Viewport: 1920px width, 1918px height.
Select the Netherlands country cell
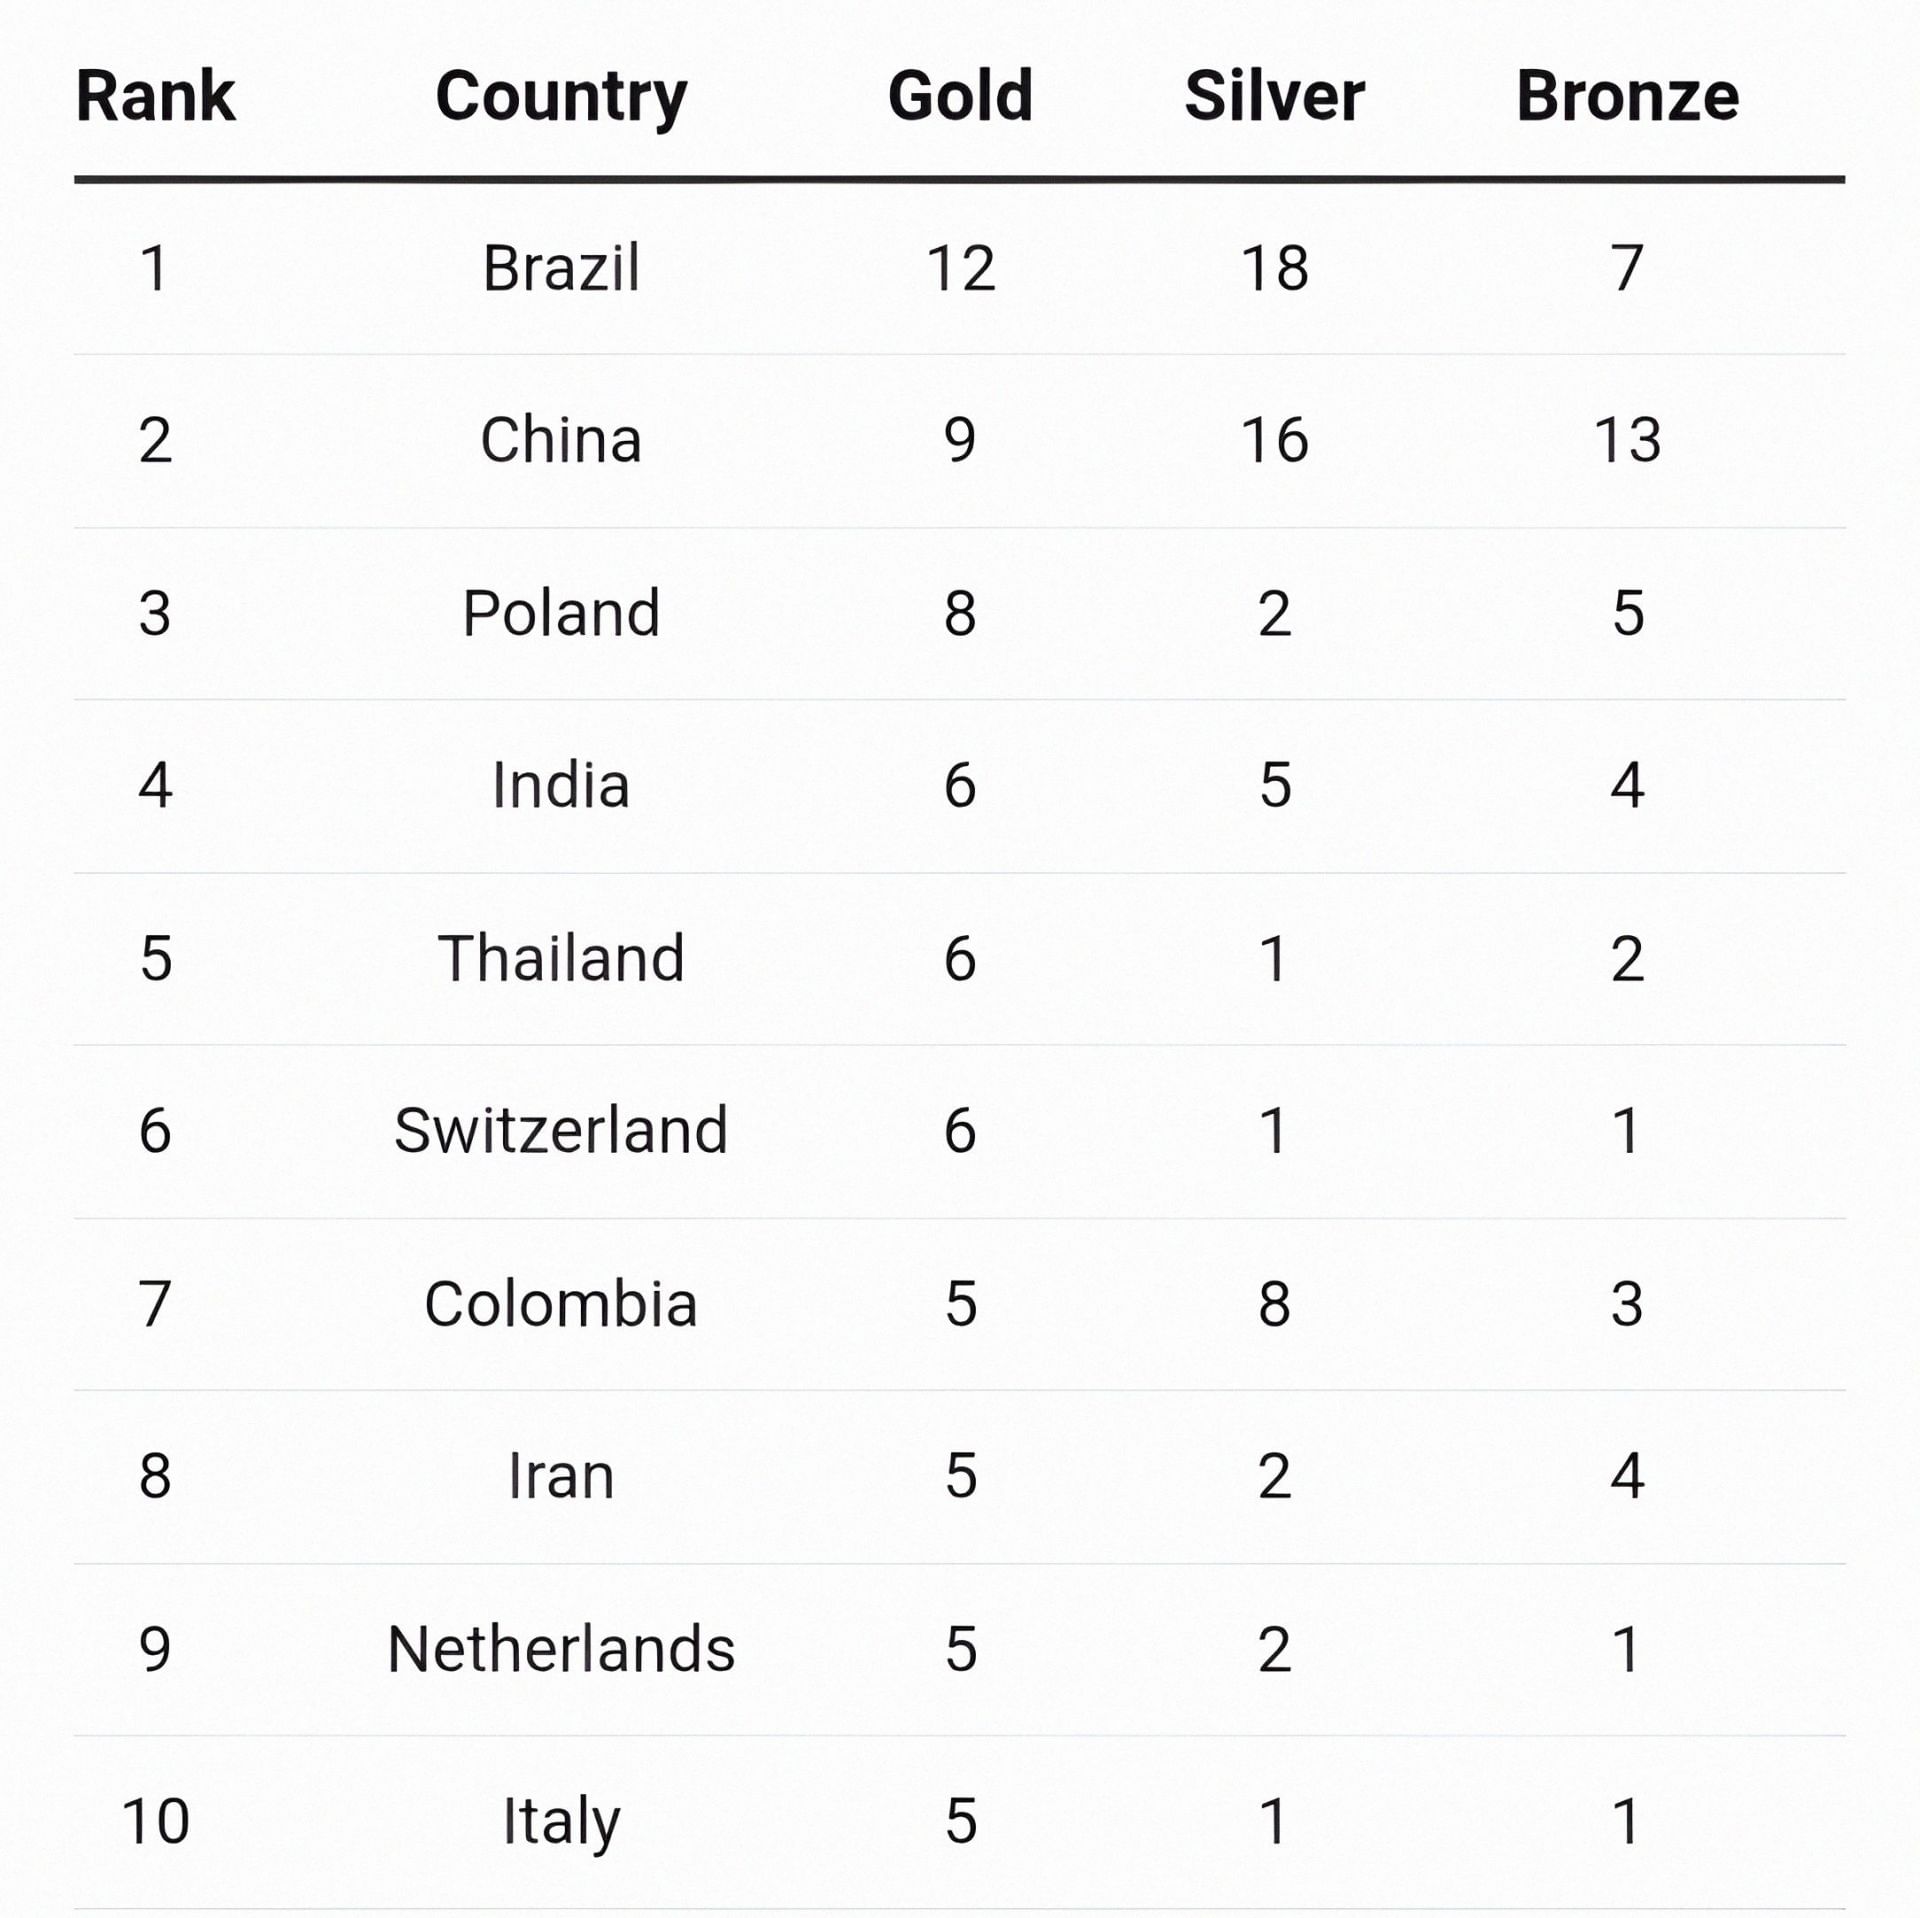tap(561, 1649)
